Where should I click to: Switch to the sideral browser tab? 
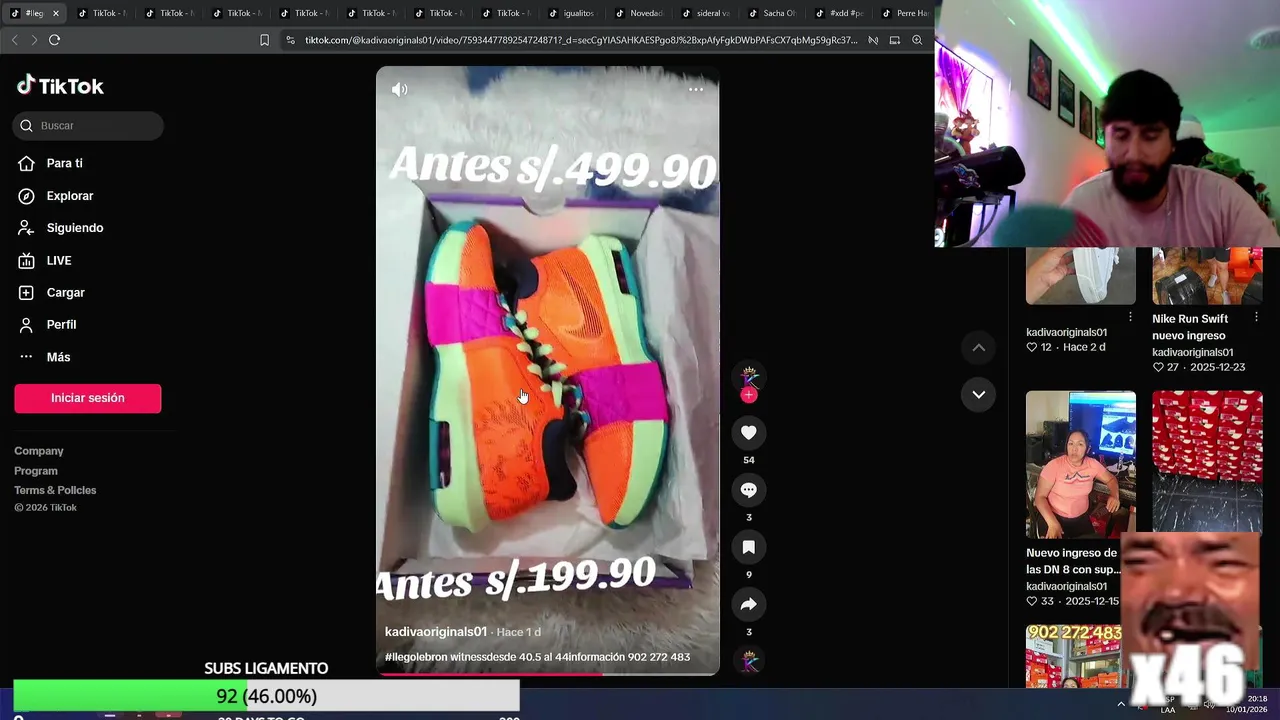[x=705, y=13]
